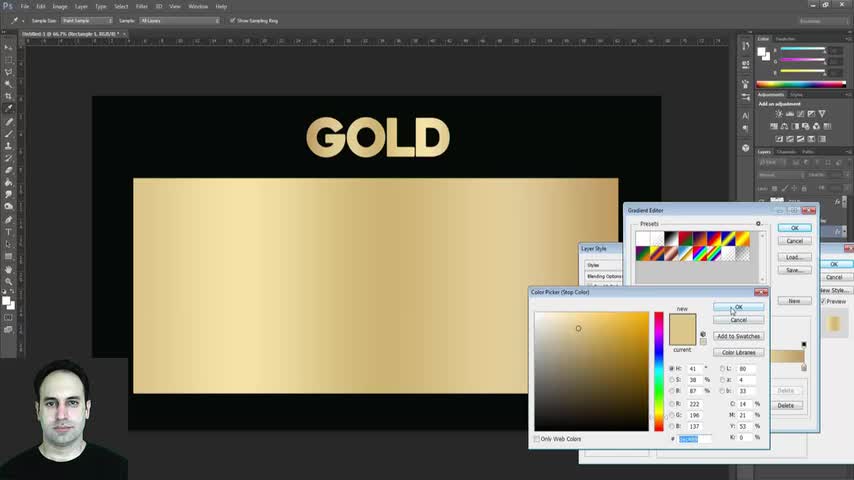The image size is (854, 480).
Task: Open workspace switcher dropdown at top right
Action: point(823,21)
